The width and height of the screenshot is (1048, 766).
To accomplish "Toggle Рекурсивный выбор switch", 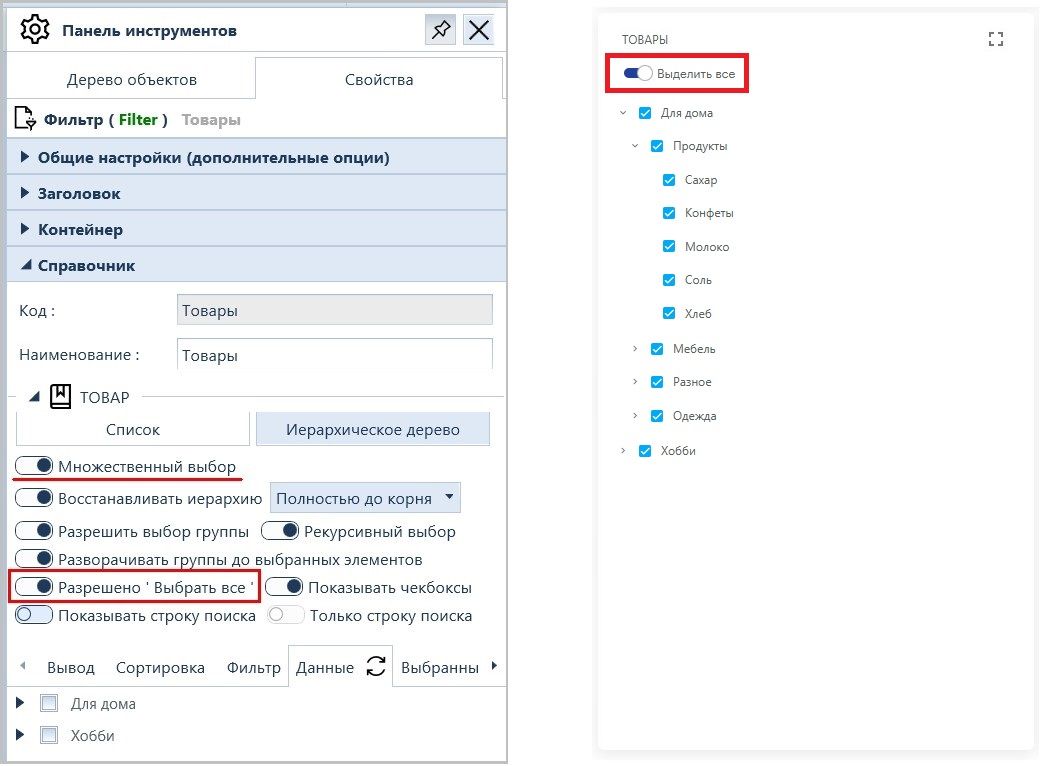I will point(280,531).
